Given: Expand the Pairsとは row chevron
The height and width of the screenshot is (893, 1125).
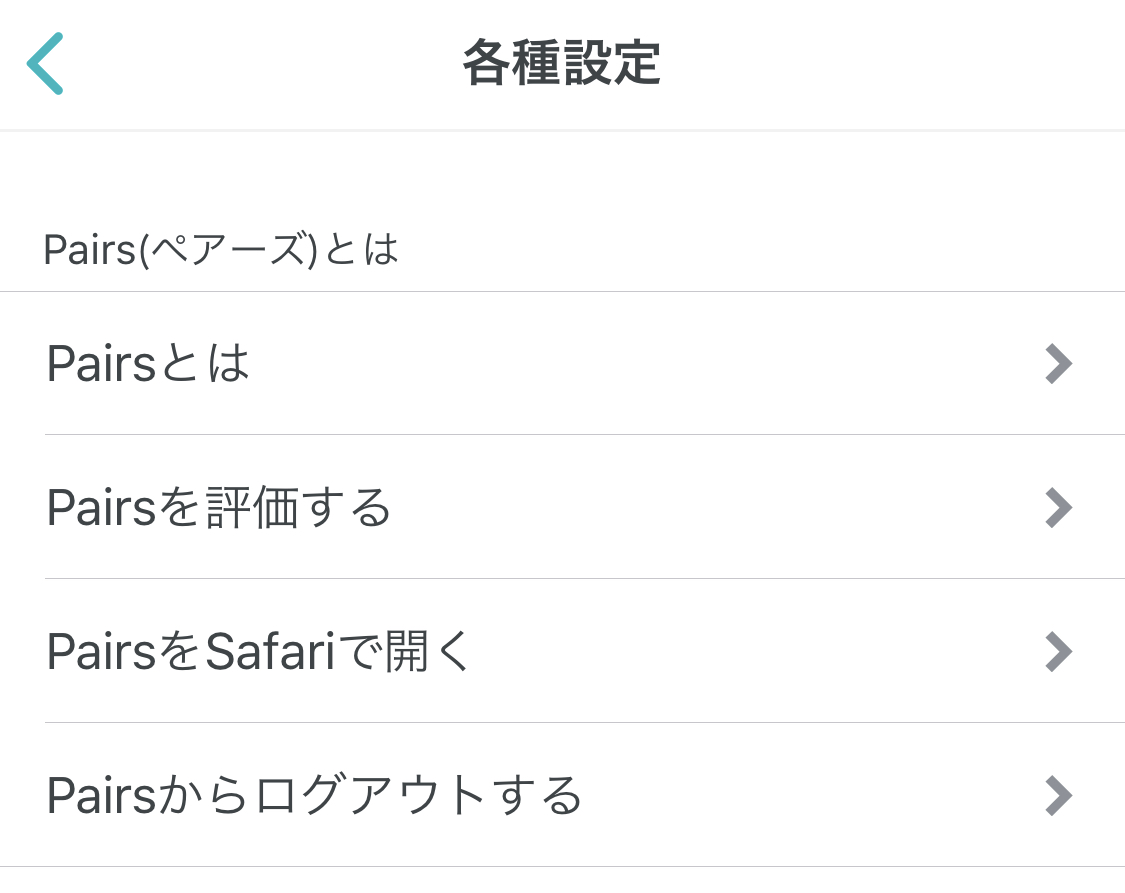Looking at the screenshot, I should pyautogui.click(x=1058, y=363).
